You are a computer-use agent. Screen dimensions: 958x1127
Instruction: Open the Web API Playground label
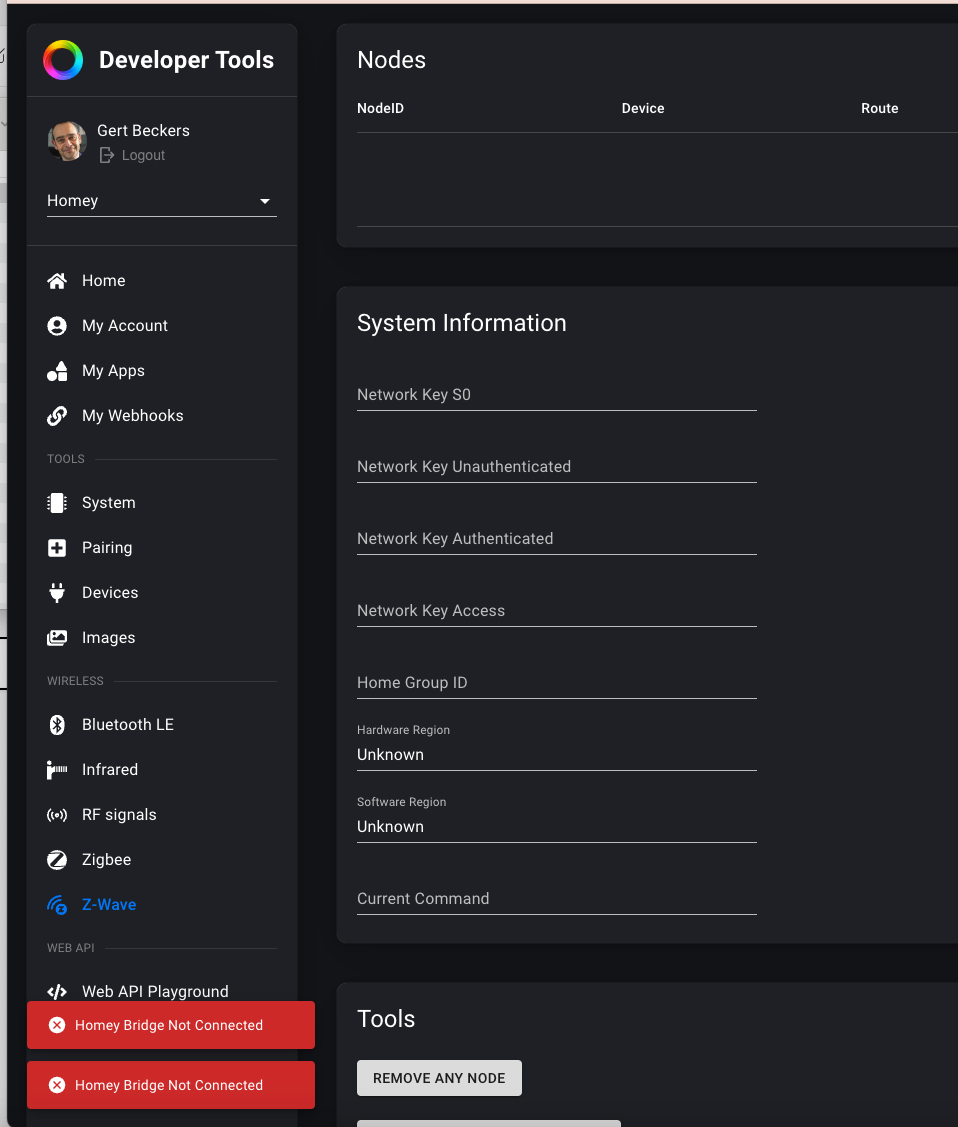155,992
